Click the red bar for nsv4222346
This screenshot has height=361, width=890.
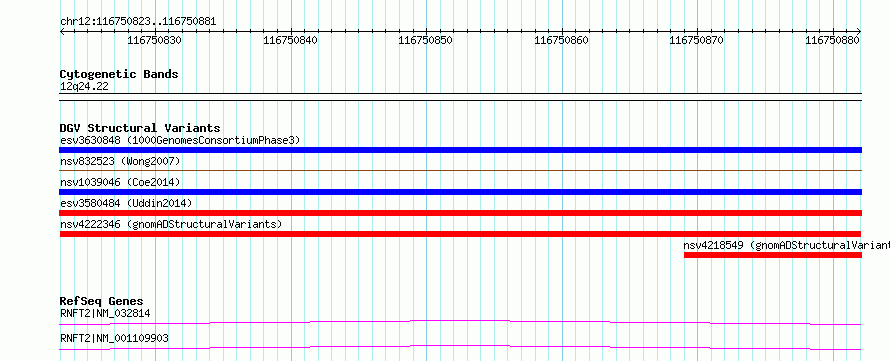click(x=460, y=234)
